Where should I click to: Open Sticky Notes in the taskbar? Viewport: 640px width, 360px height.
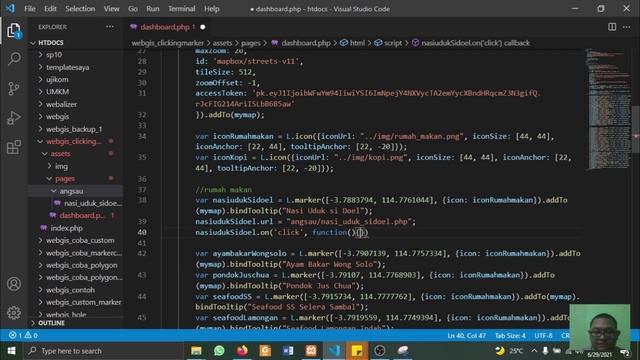pos(357,351)
